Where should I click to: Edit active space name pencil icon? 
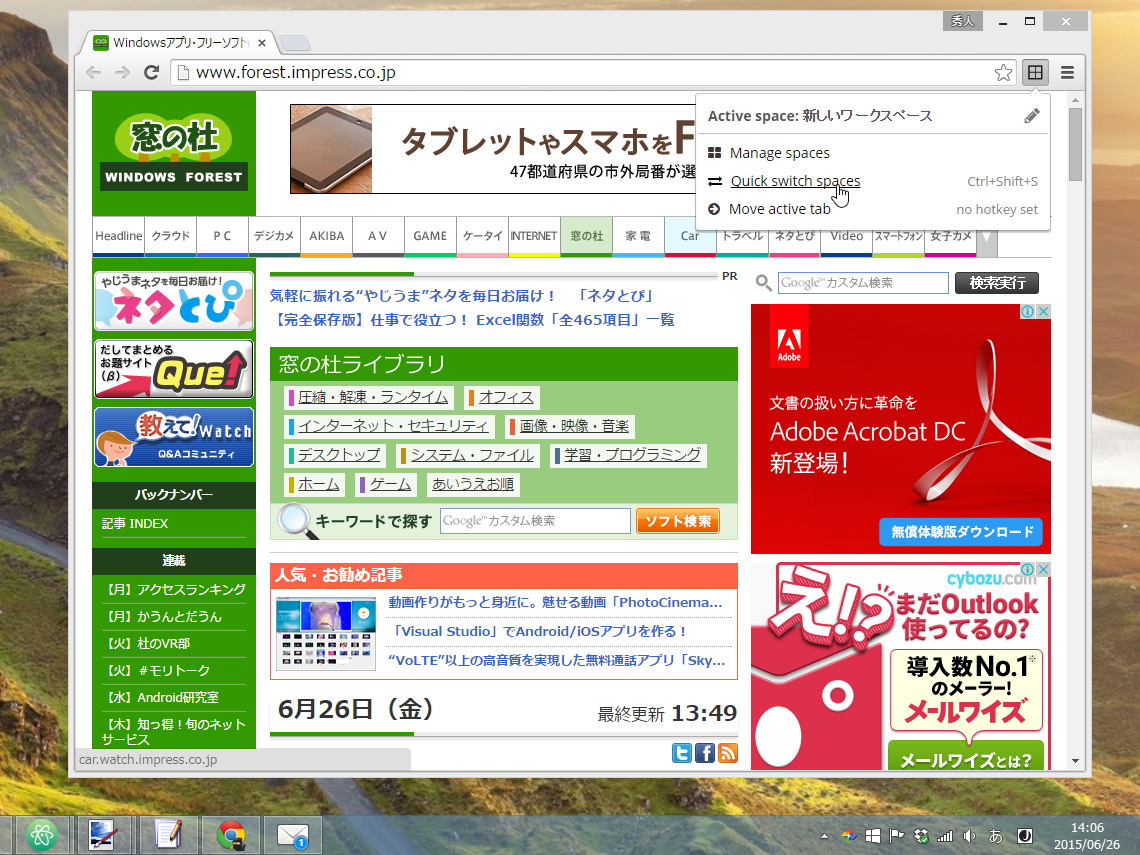coord(1032,116)
